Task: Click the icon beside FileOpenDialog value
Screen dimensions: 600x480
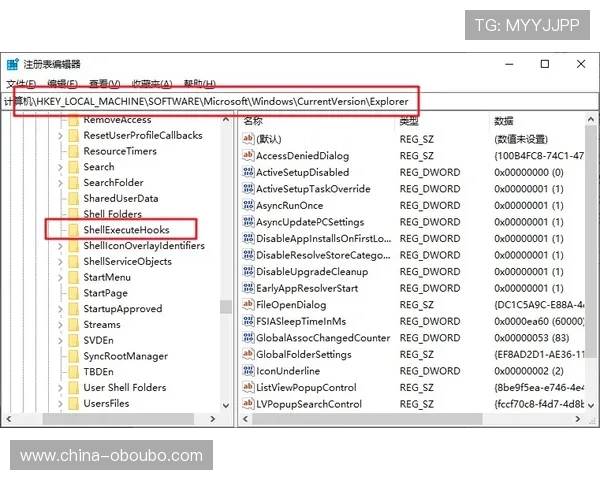Action: tap(248, 305)
